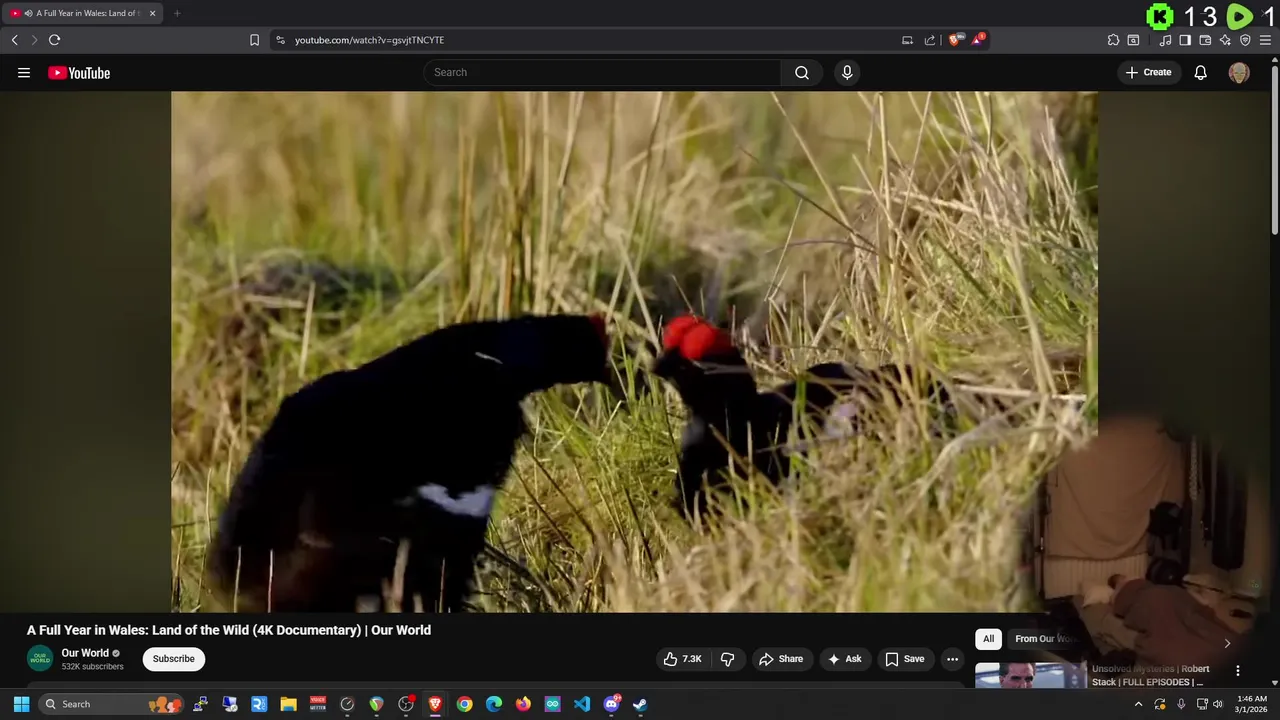
Task: Click the video title text
Action: [229, 630]
